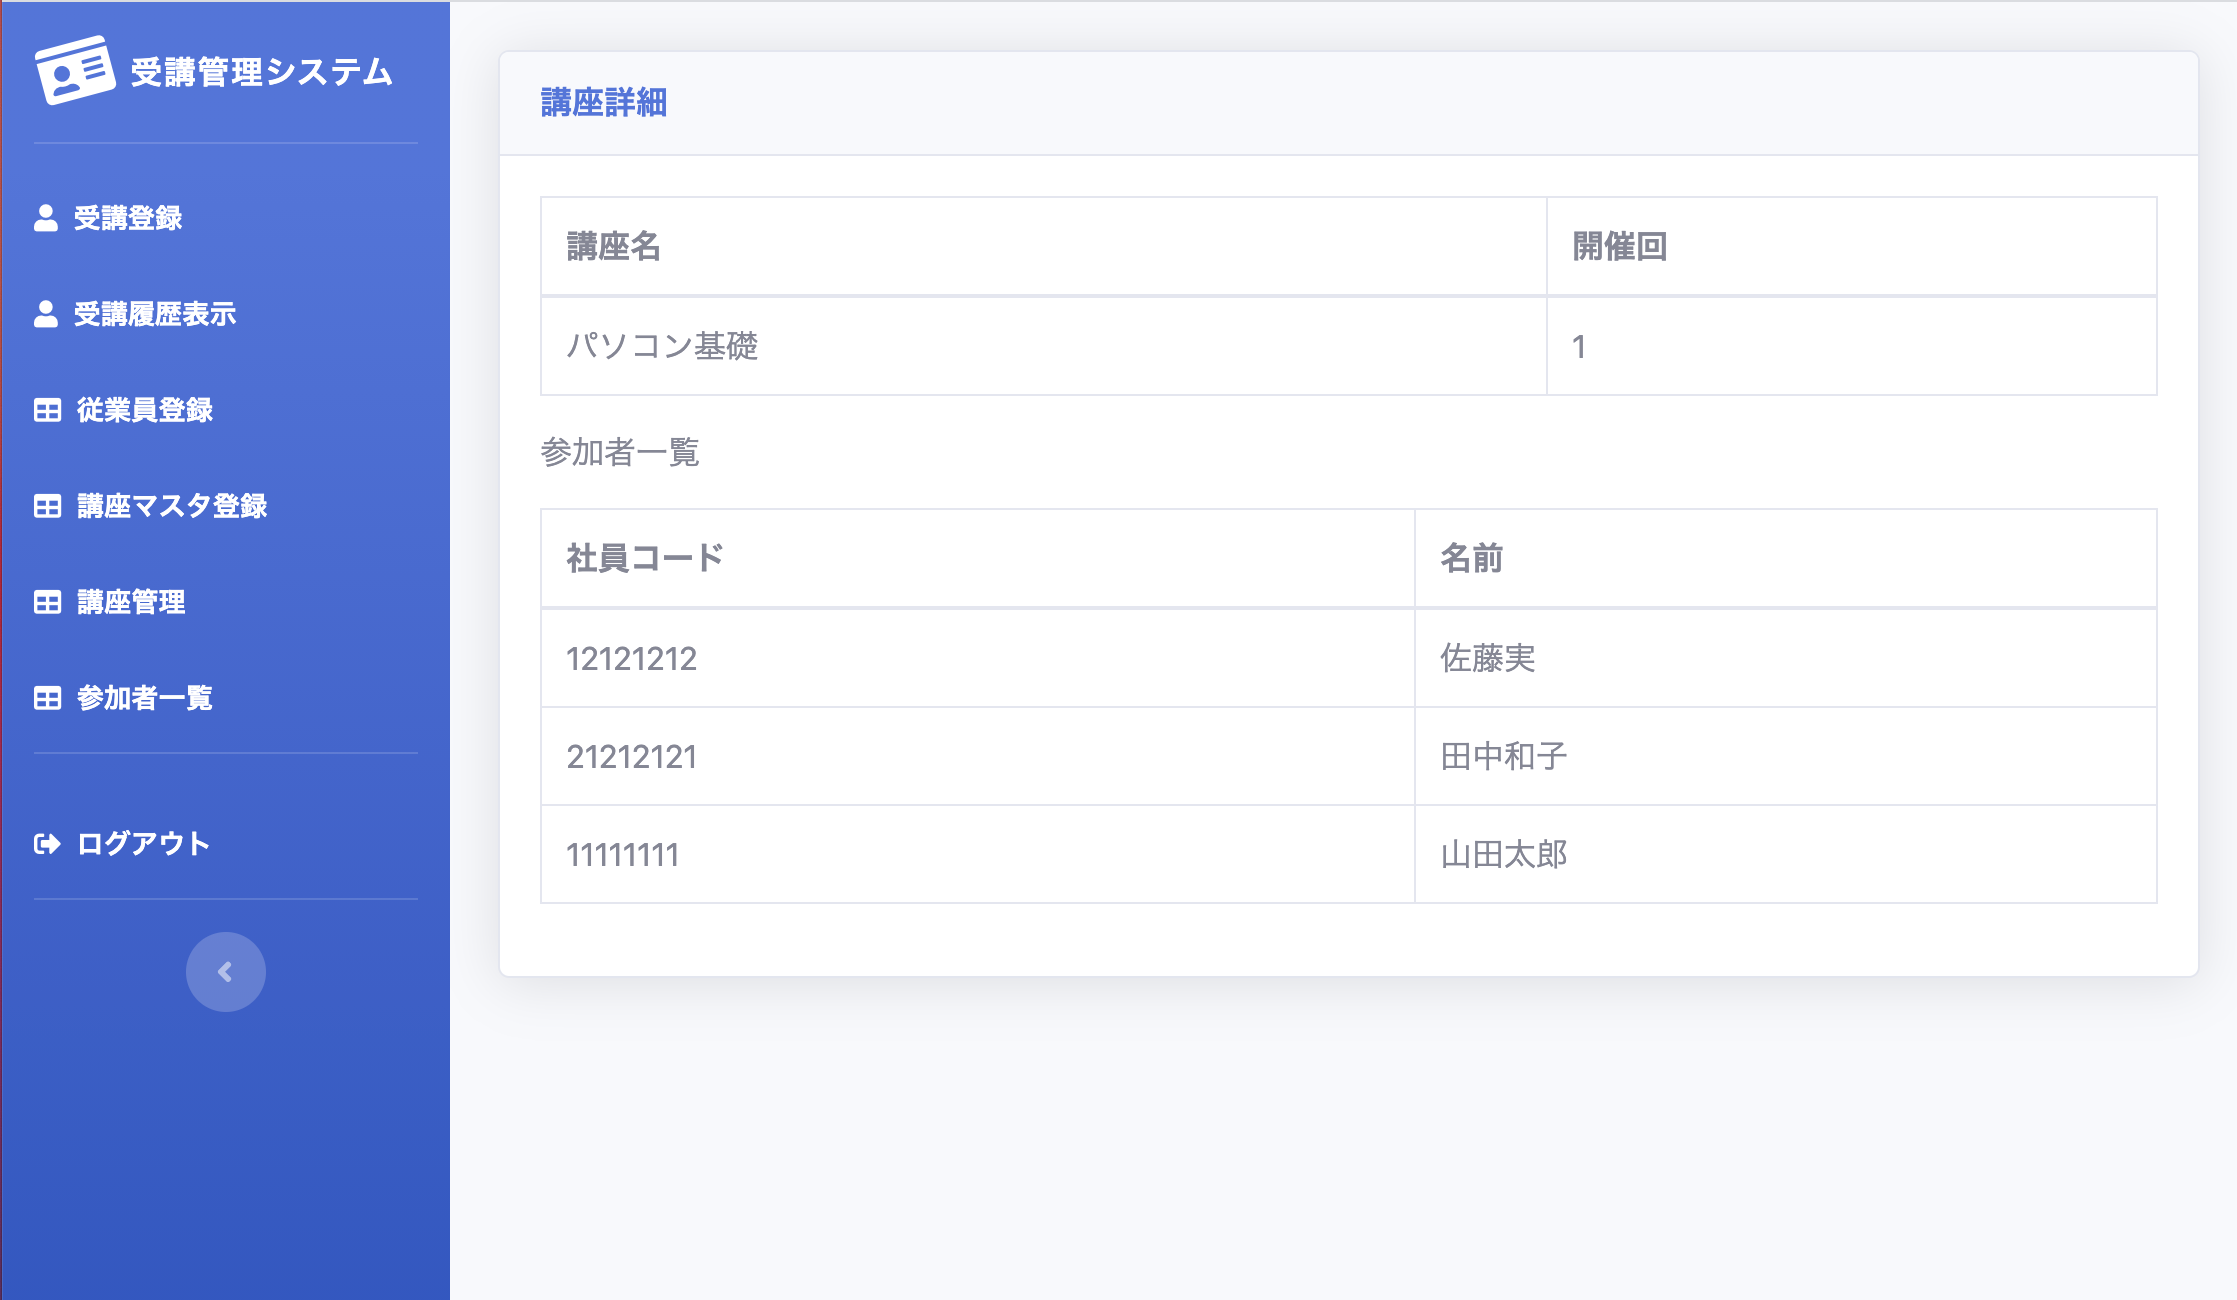
Task: Click the user icon beside 受講履歴表示
Action: pyautogui.click(x=46, y=314)
